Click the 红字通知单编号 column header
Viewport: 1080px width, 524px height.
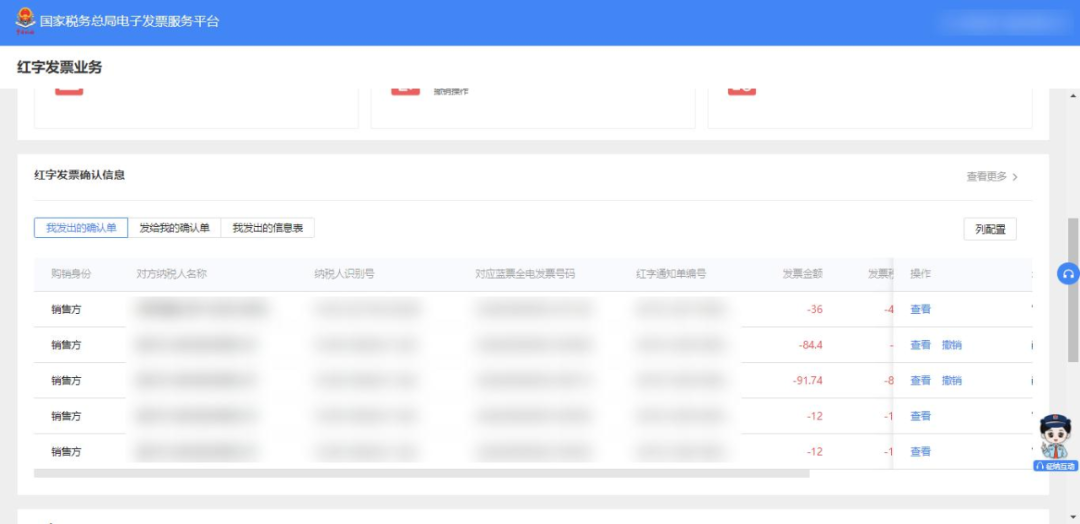[671, 274]
